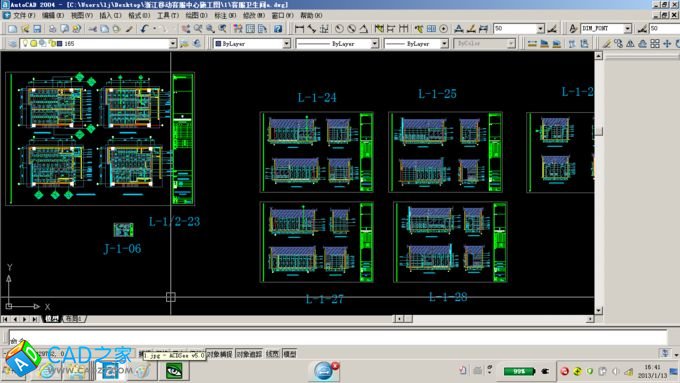Open the ACDSee taskbar eye icon
The height and width of the screenshot is (383, 680).
[x=174, y=371]
